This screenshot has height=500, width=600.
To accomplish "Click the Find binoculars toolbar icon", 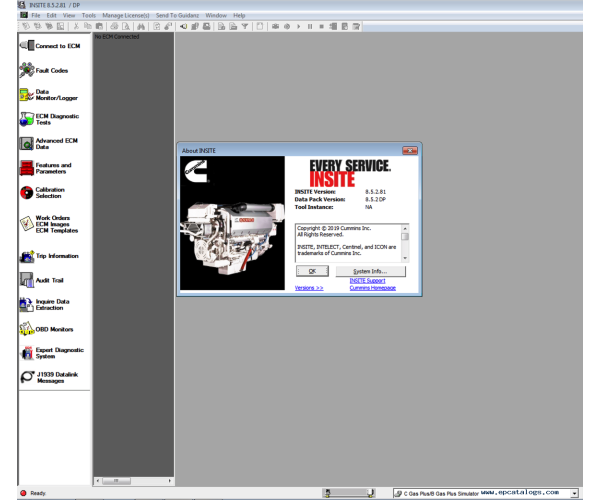I will click(141, 26).
